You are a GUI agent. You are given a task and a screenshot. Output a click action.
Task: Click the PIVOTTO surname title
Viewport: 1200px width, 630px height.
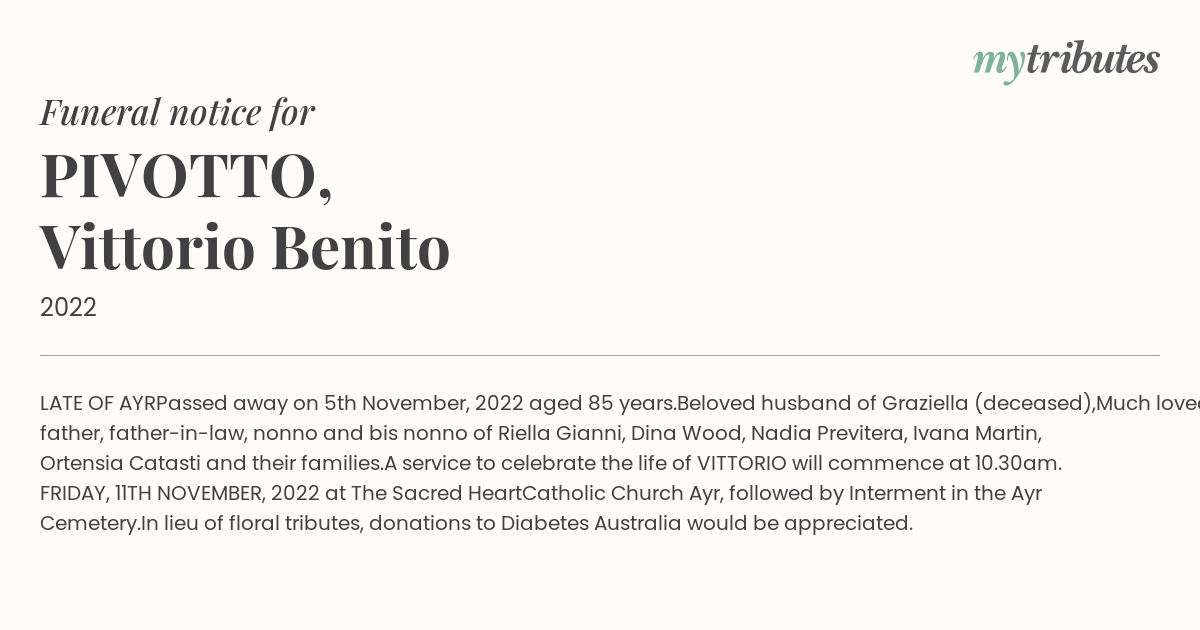[x=186, y=177]
